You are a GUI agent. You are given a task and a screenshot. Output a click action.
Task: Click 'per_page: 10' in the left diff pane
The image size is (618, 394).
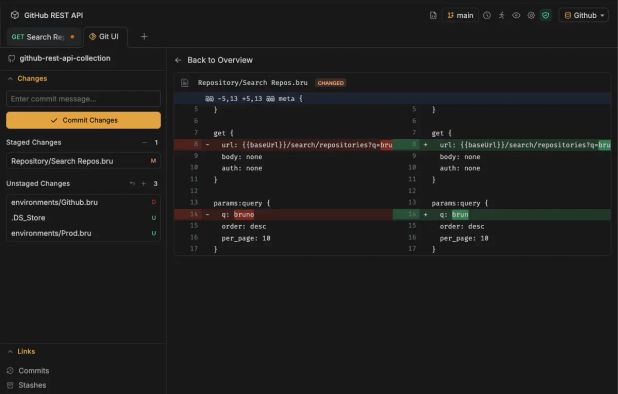tap(246, 238)
